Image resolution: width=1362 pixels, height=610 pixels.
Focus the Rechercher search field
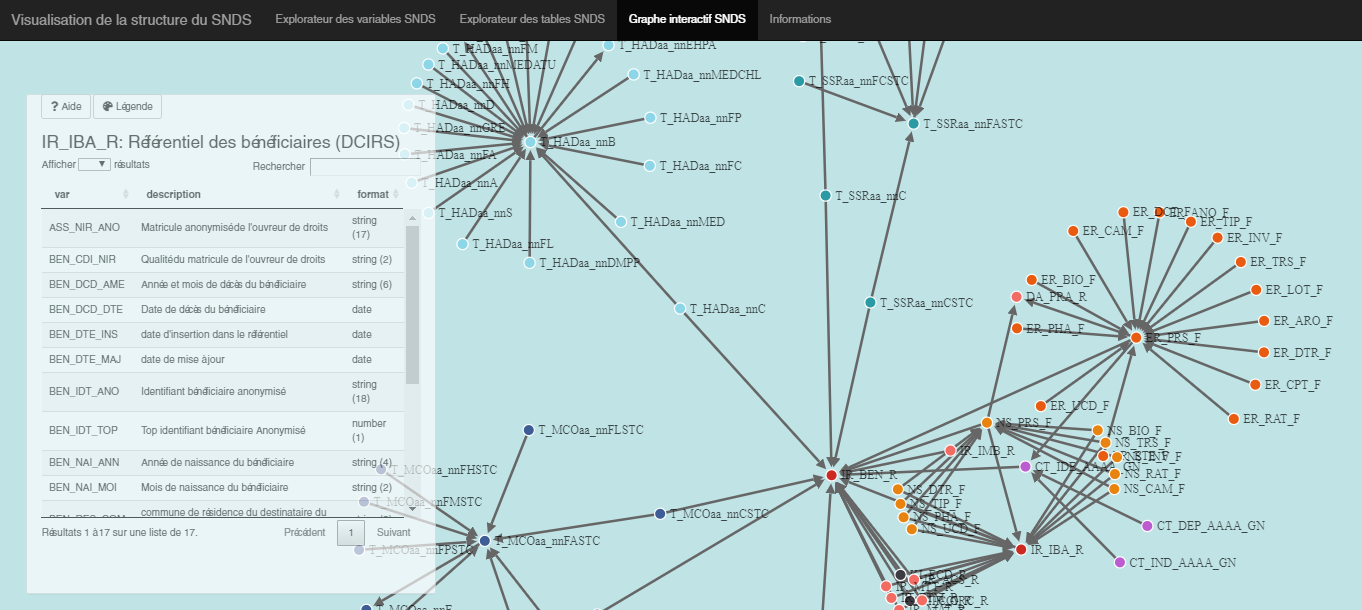pos(365,167)
